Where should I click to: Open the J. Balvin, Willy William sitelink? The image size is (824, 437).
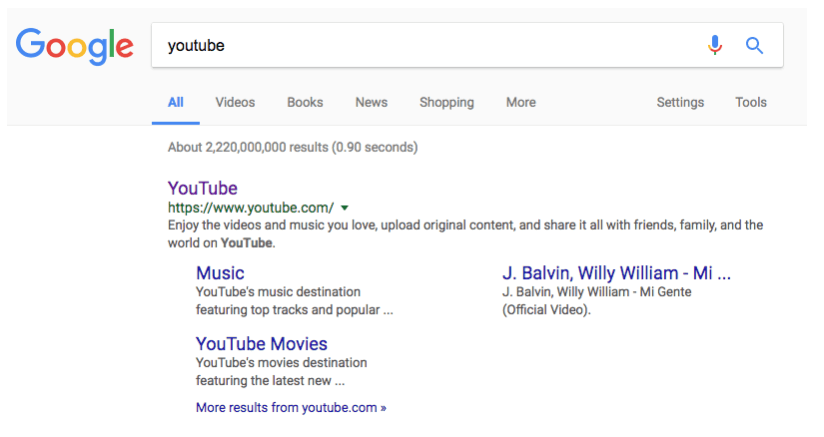pyautogui.click(x=616, y=273)
